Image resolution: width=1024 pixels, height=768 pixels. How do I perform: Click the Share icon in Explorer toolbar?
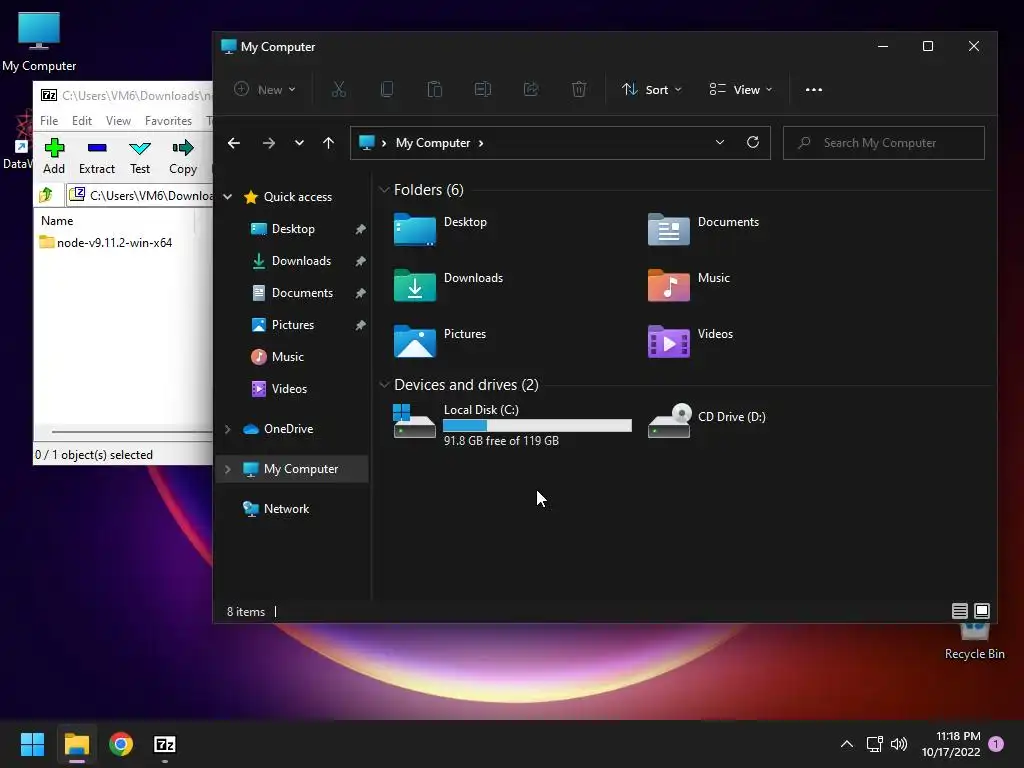pos(531,89)
